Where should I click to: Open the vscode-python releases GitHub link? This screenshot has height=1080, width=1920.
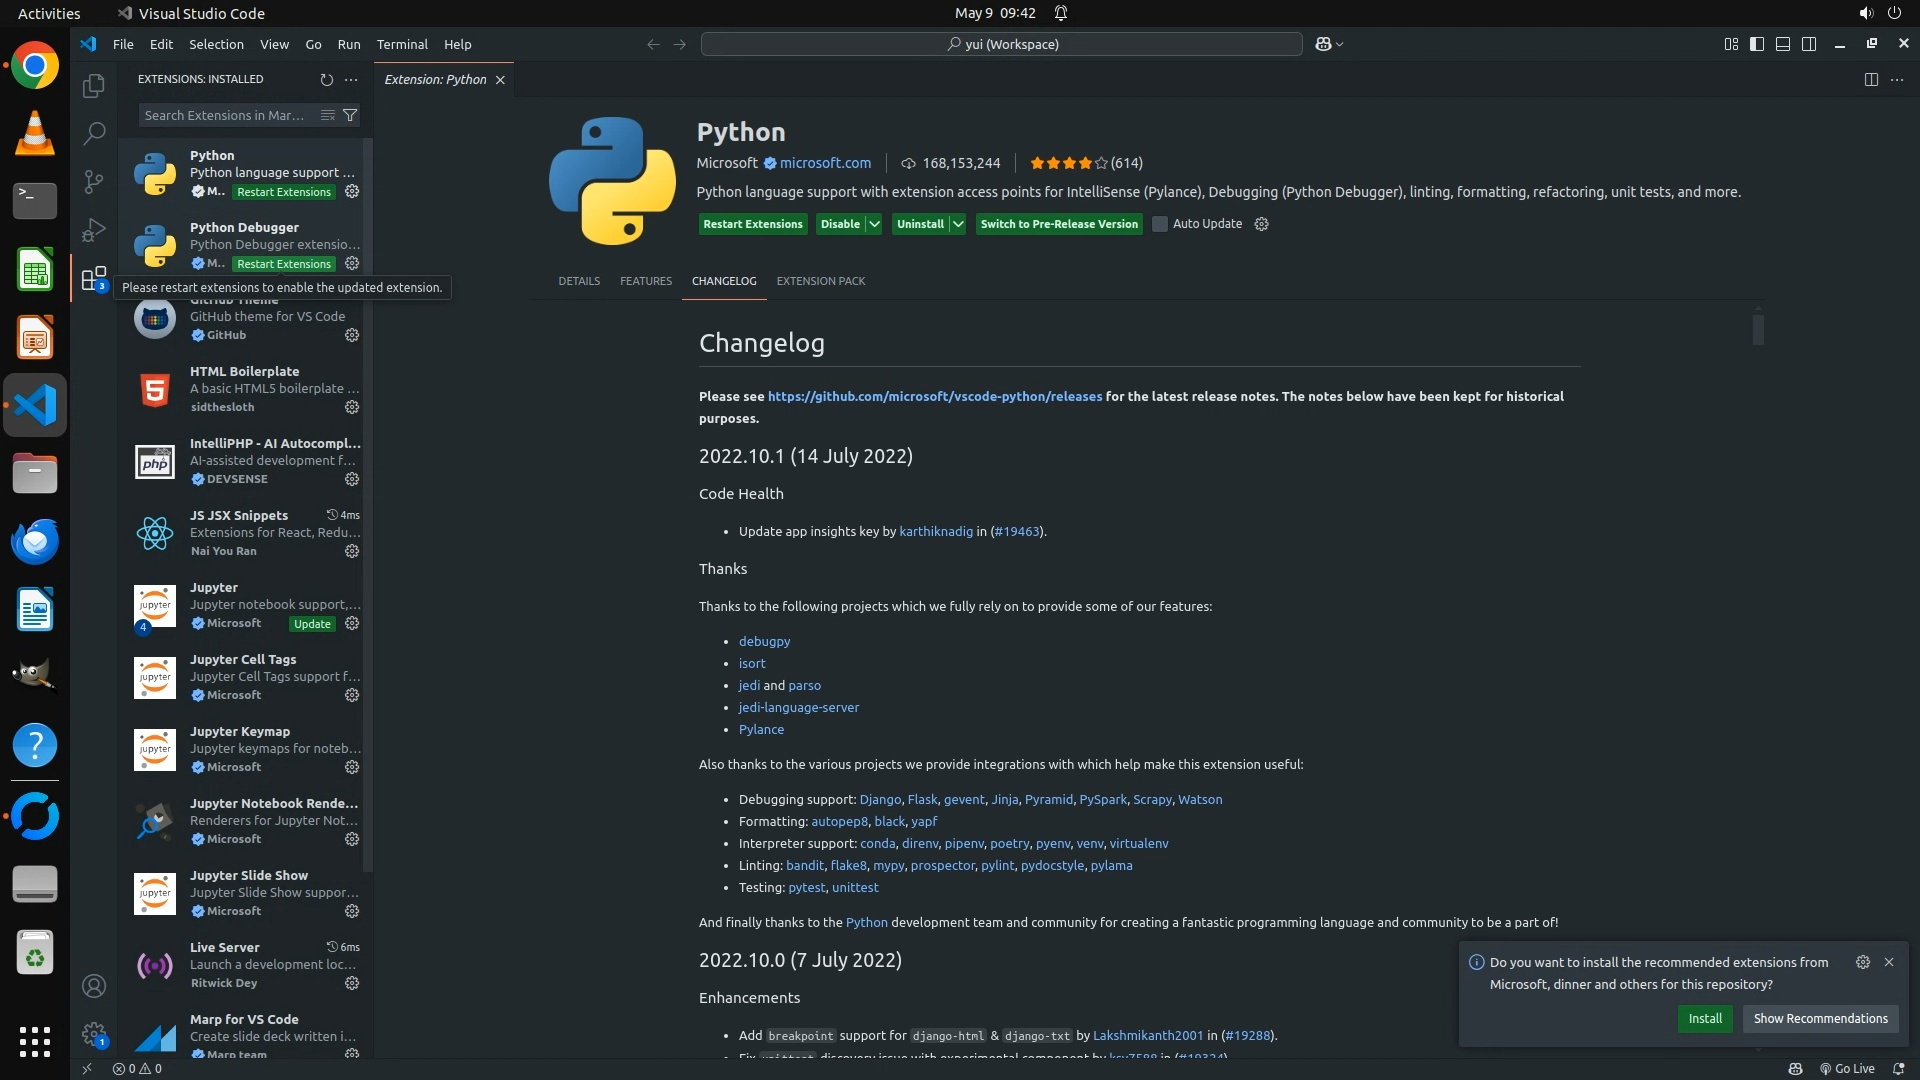point(934,396)
